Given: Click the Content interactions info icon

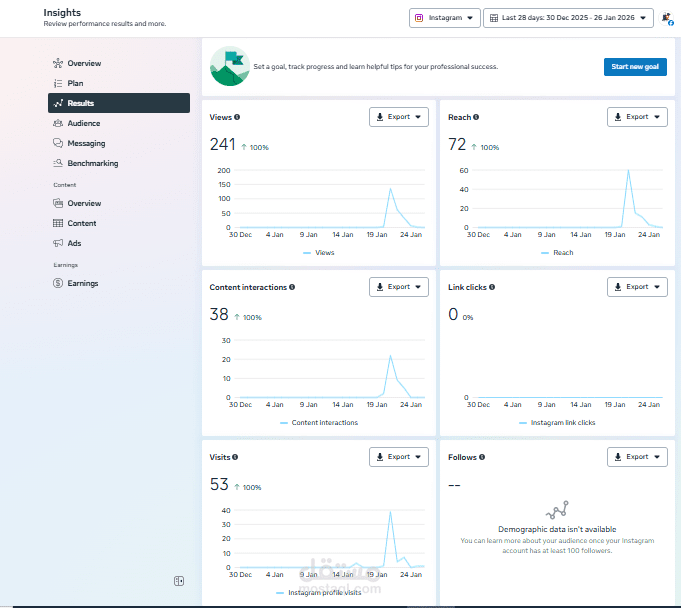Looking at the screenshot, I should [292, 287].
